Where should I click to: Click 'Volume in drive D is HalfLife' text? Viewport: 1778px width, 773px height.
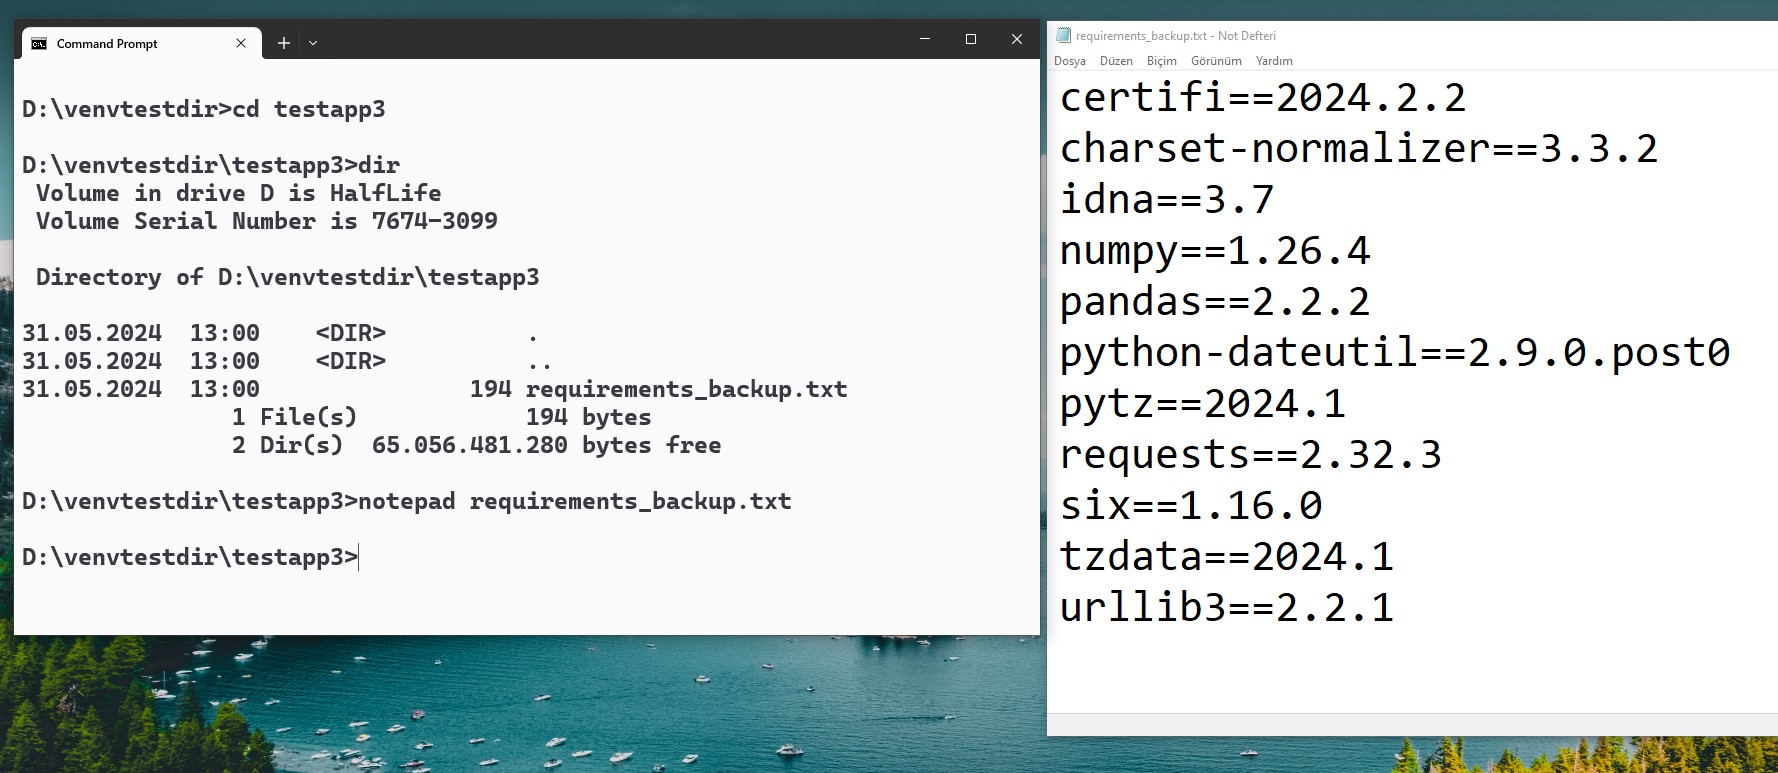(238, 193)
